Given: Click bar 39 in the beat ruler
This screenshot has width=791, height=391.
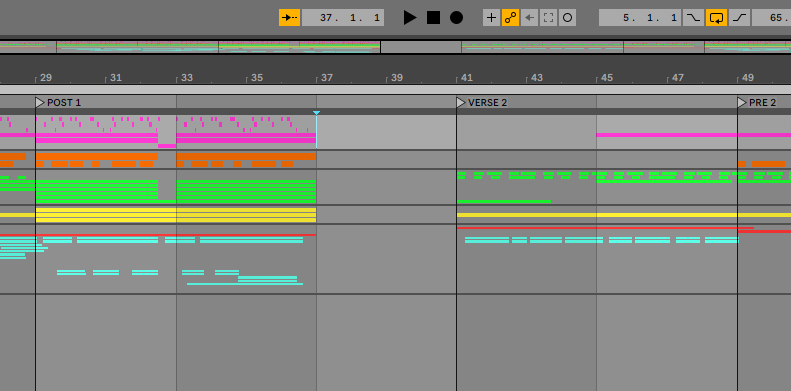Looking at the screenshot, I should click(397, 78).
